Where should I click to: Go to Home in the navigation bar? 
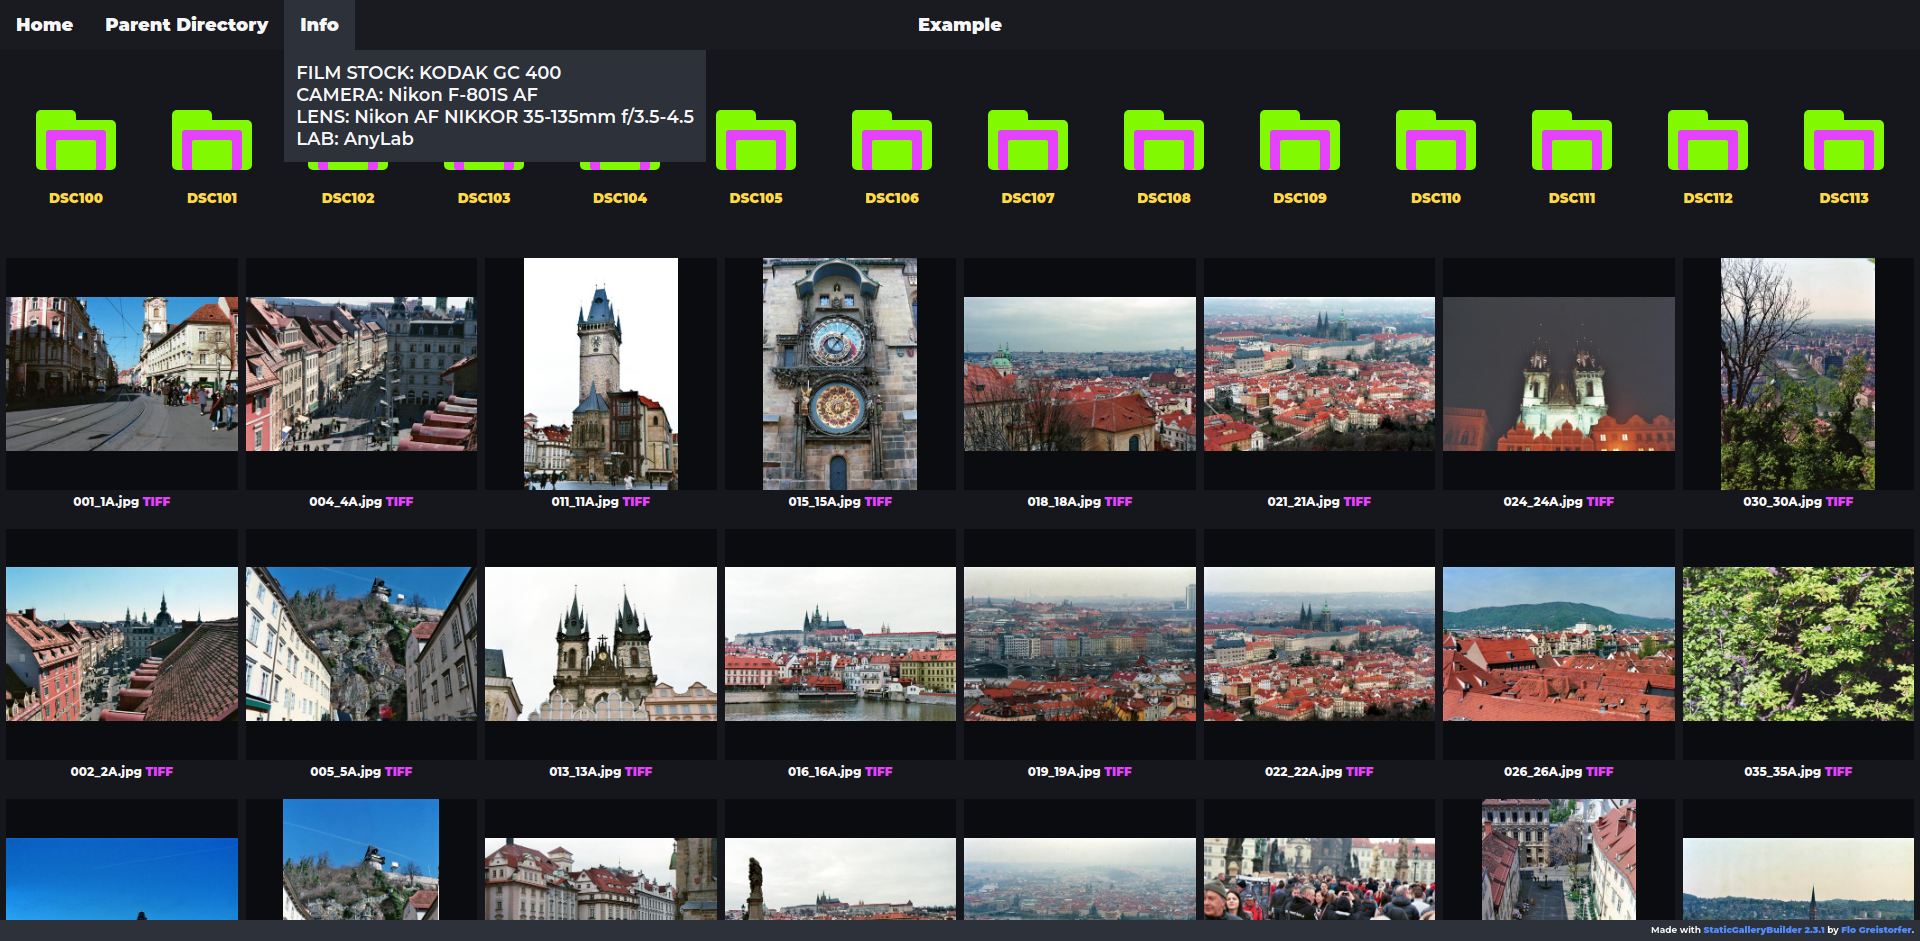[44, 25]
